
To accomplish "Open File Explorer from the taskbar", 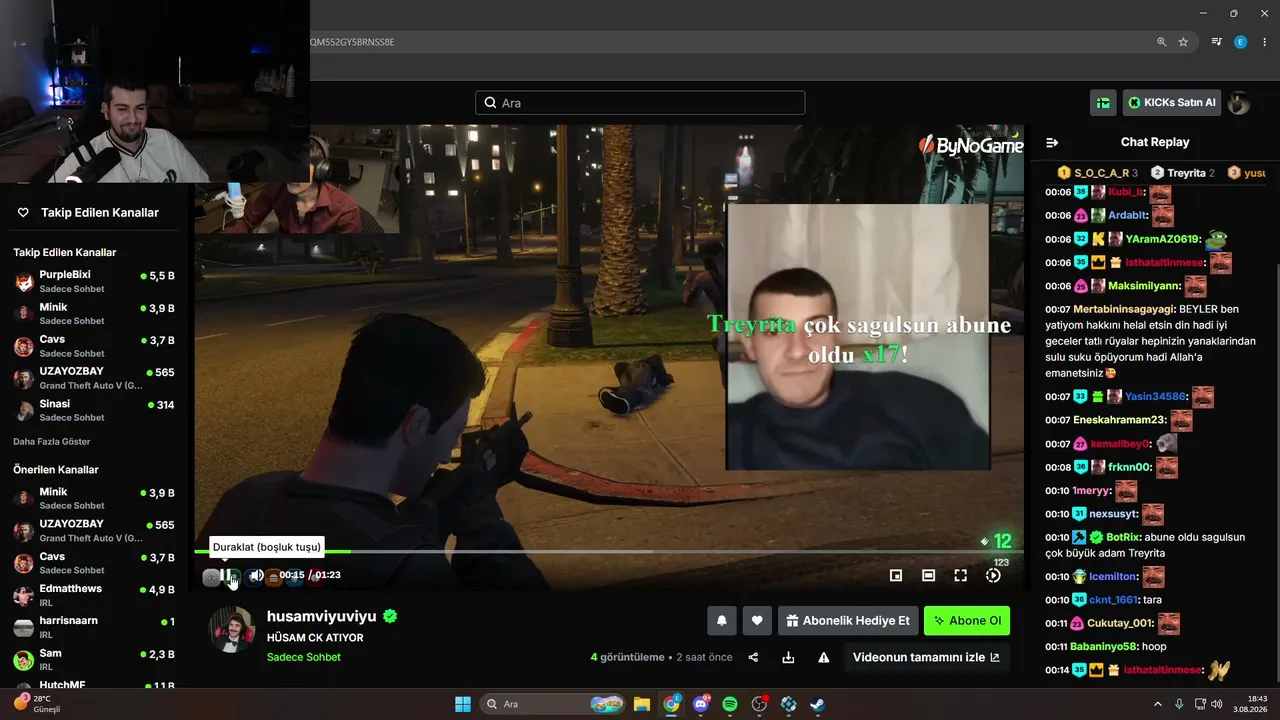I will (641, 704).
